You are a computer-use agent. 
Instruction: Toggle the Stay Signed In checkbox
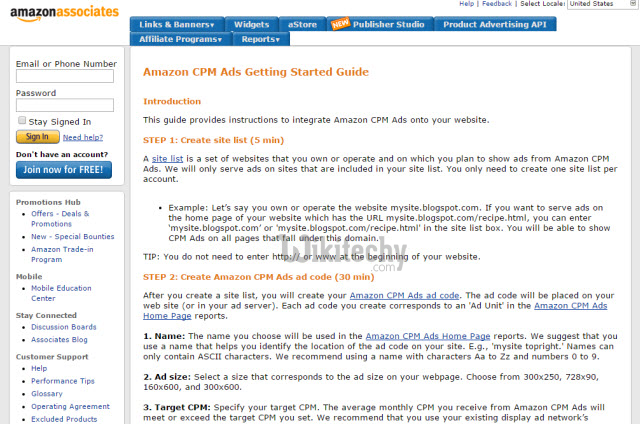click(22, 121)
